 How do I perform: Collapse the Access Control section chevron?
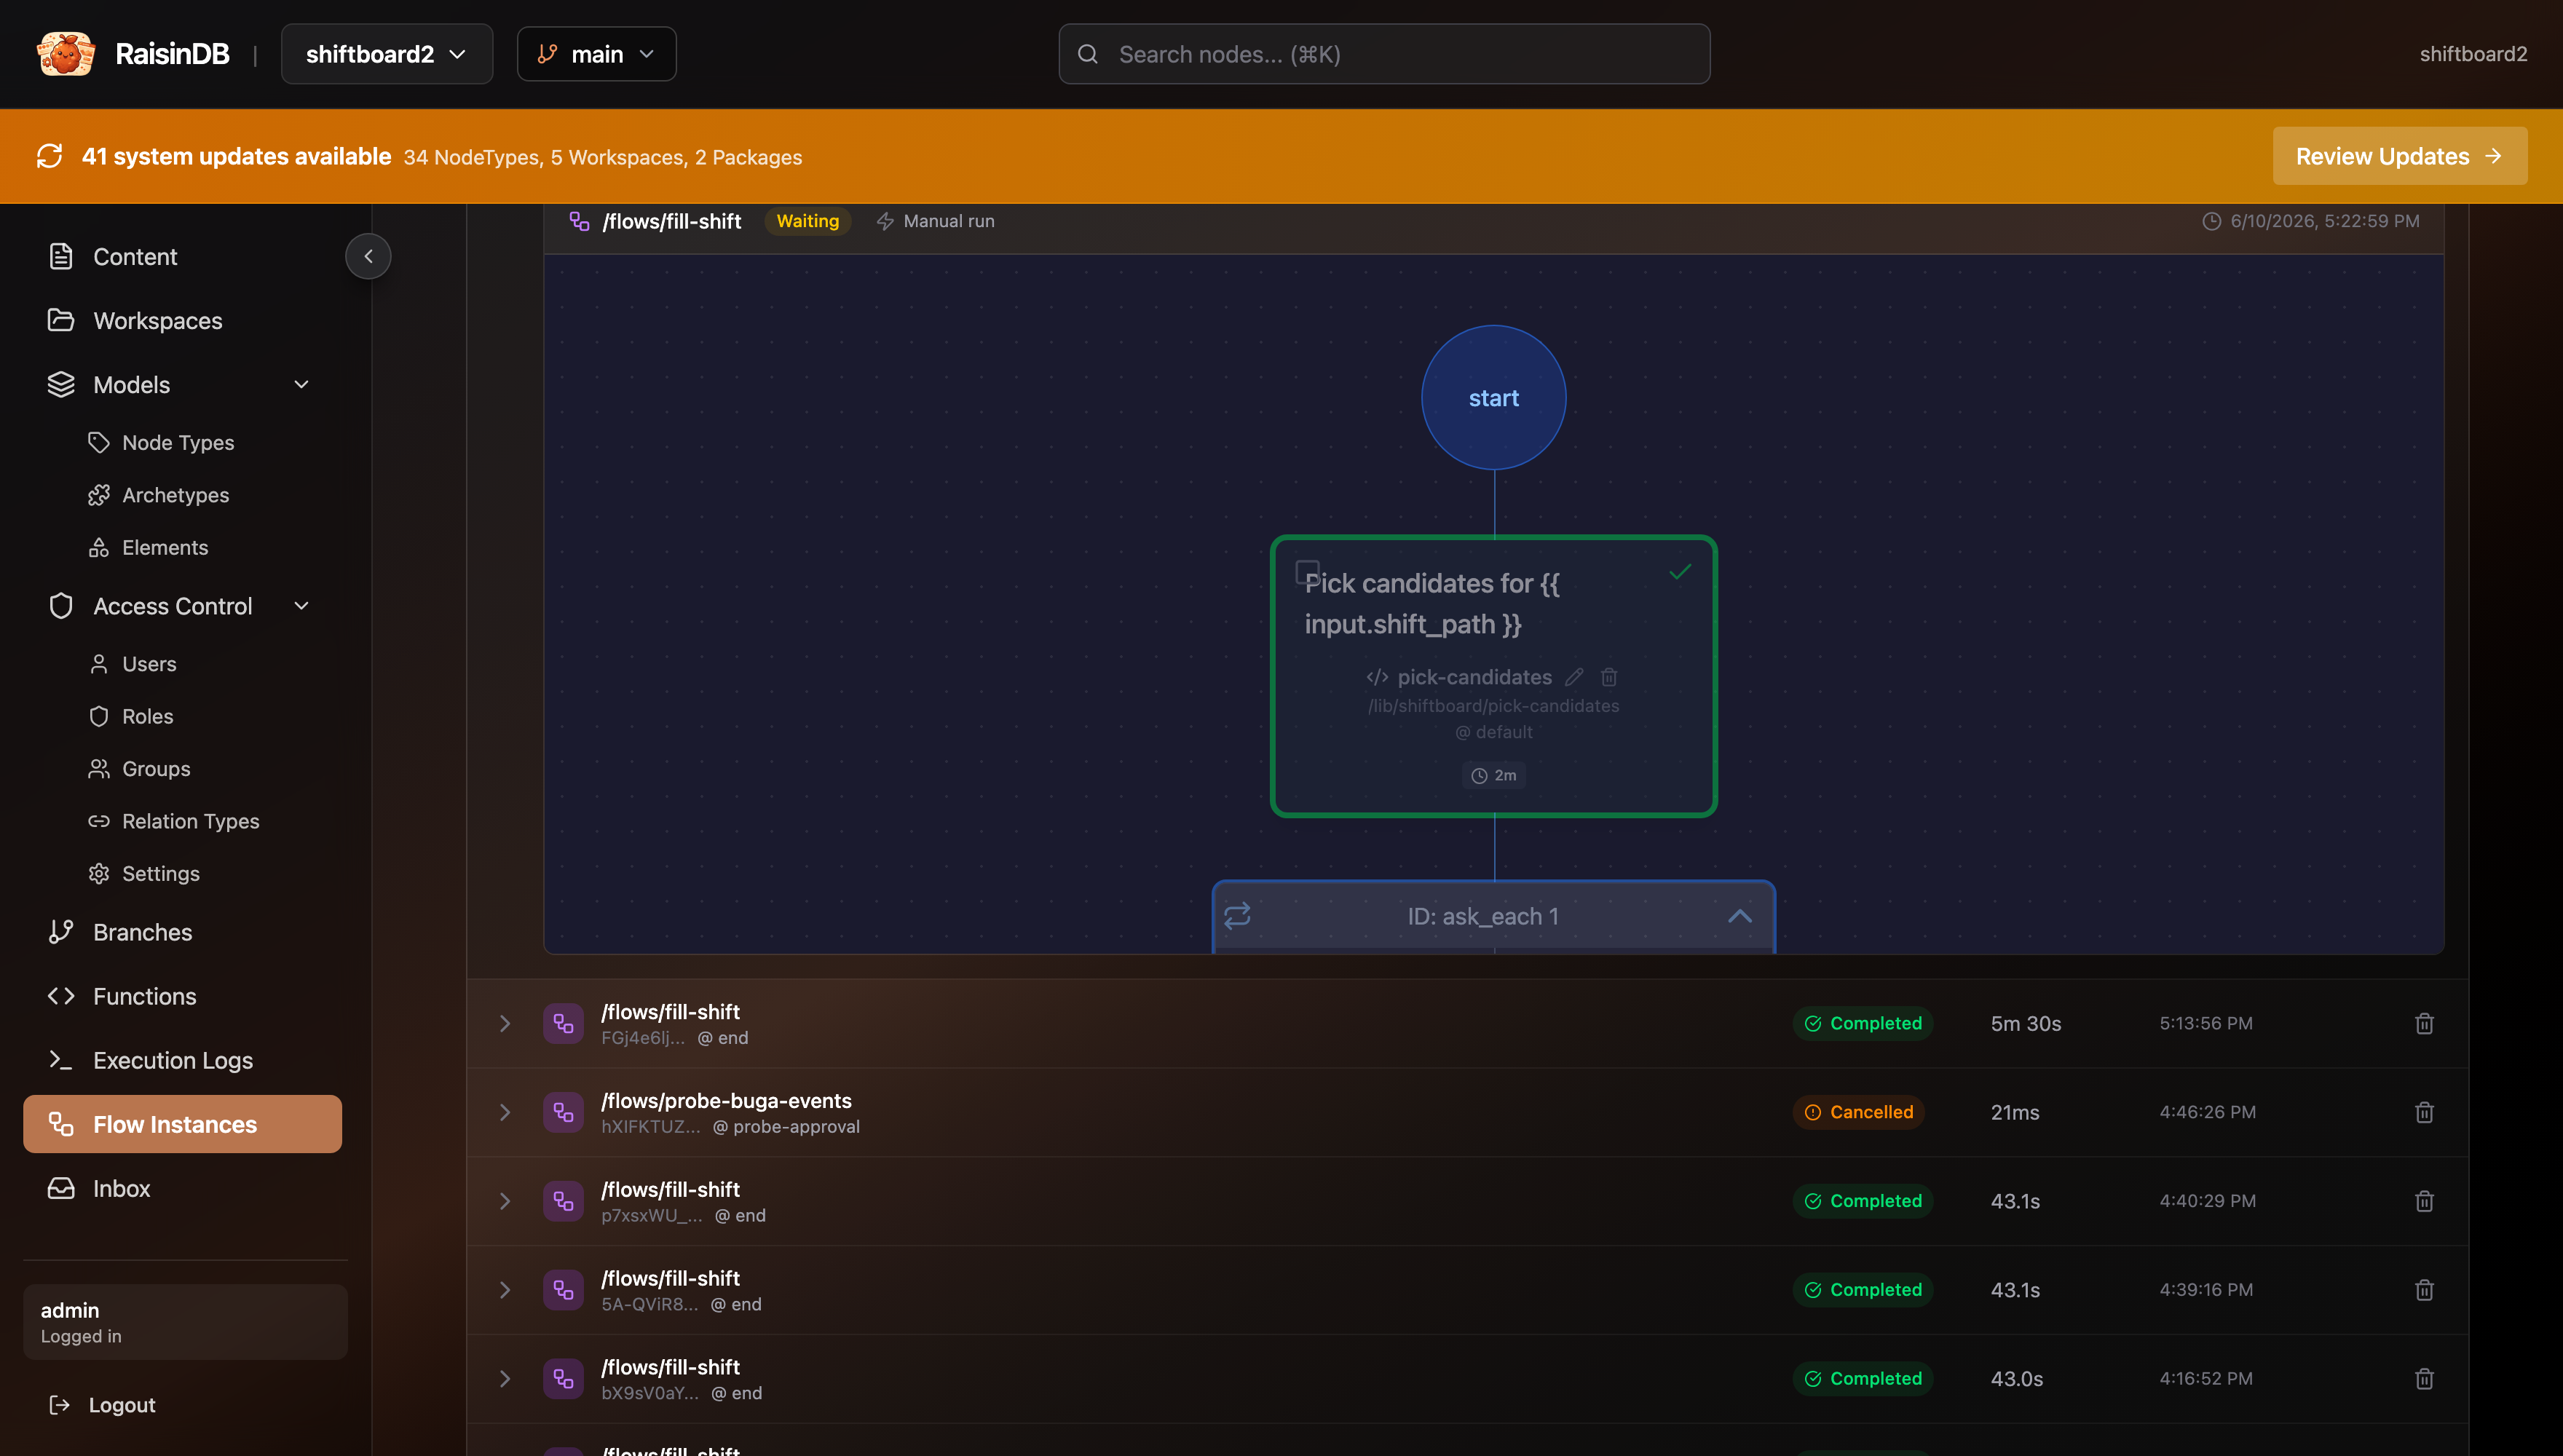click(x=301, y=606)
